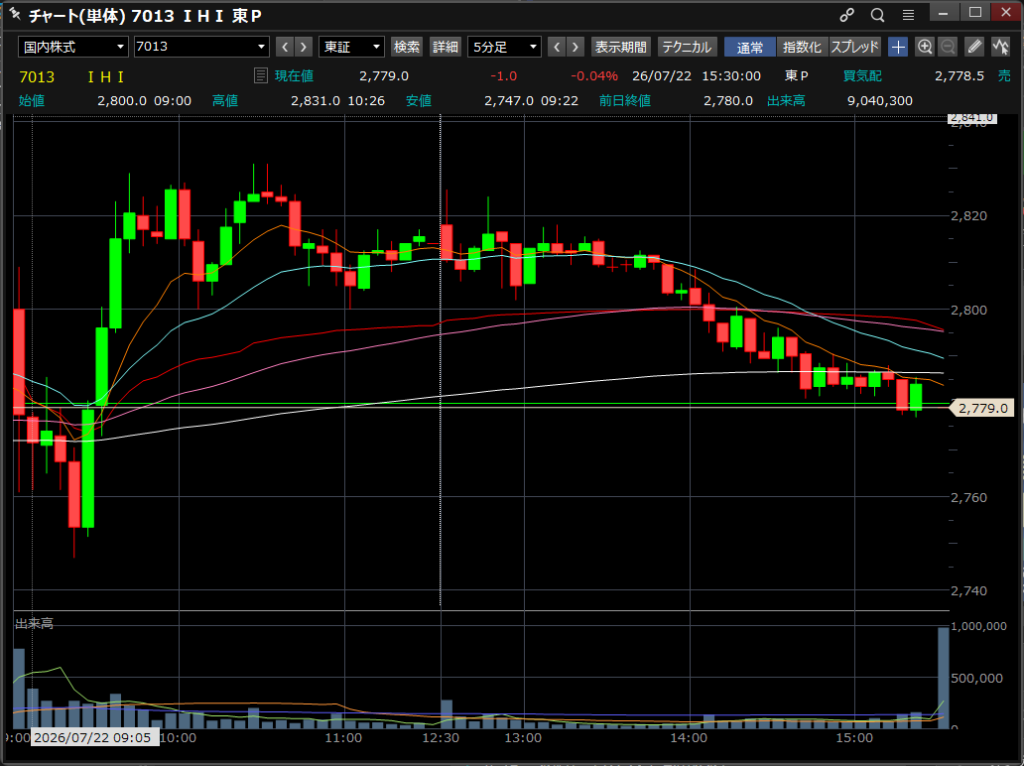This screenshot has width=1024, height=766.
Task: Open the search magnifier in title bar
Action: [x=877, y=14]
